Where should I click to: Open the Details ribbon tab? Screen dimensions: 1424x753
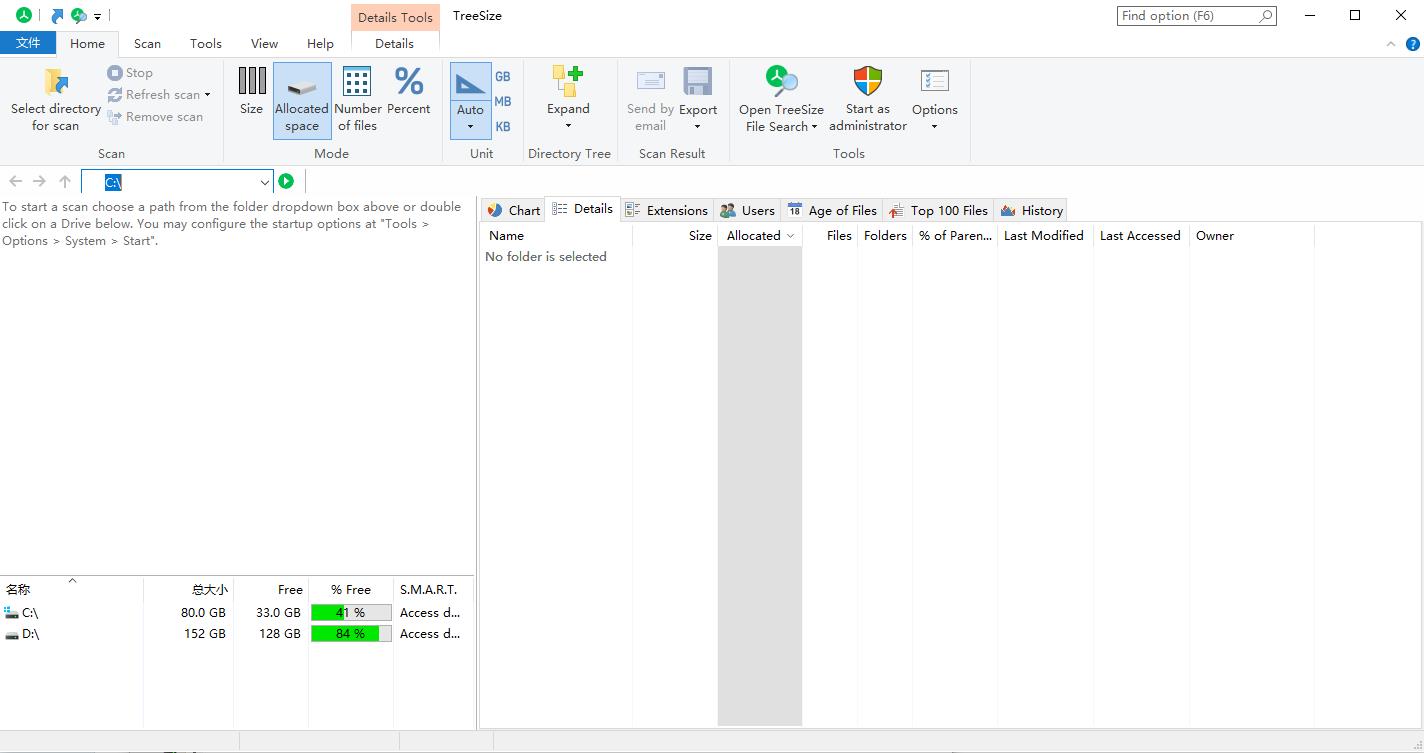[x=394, y=44]
